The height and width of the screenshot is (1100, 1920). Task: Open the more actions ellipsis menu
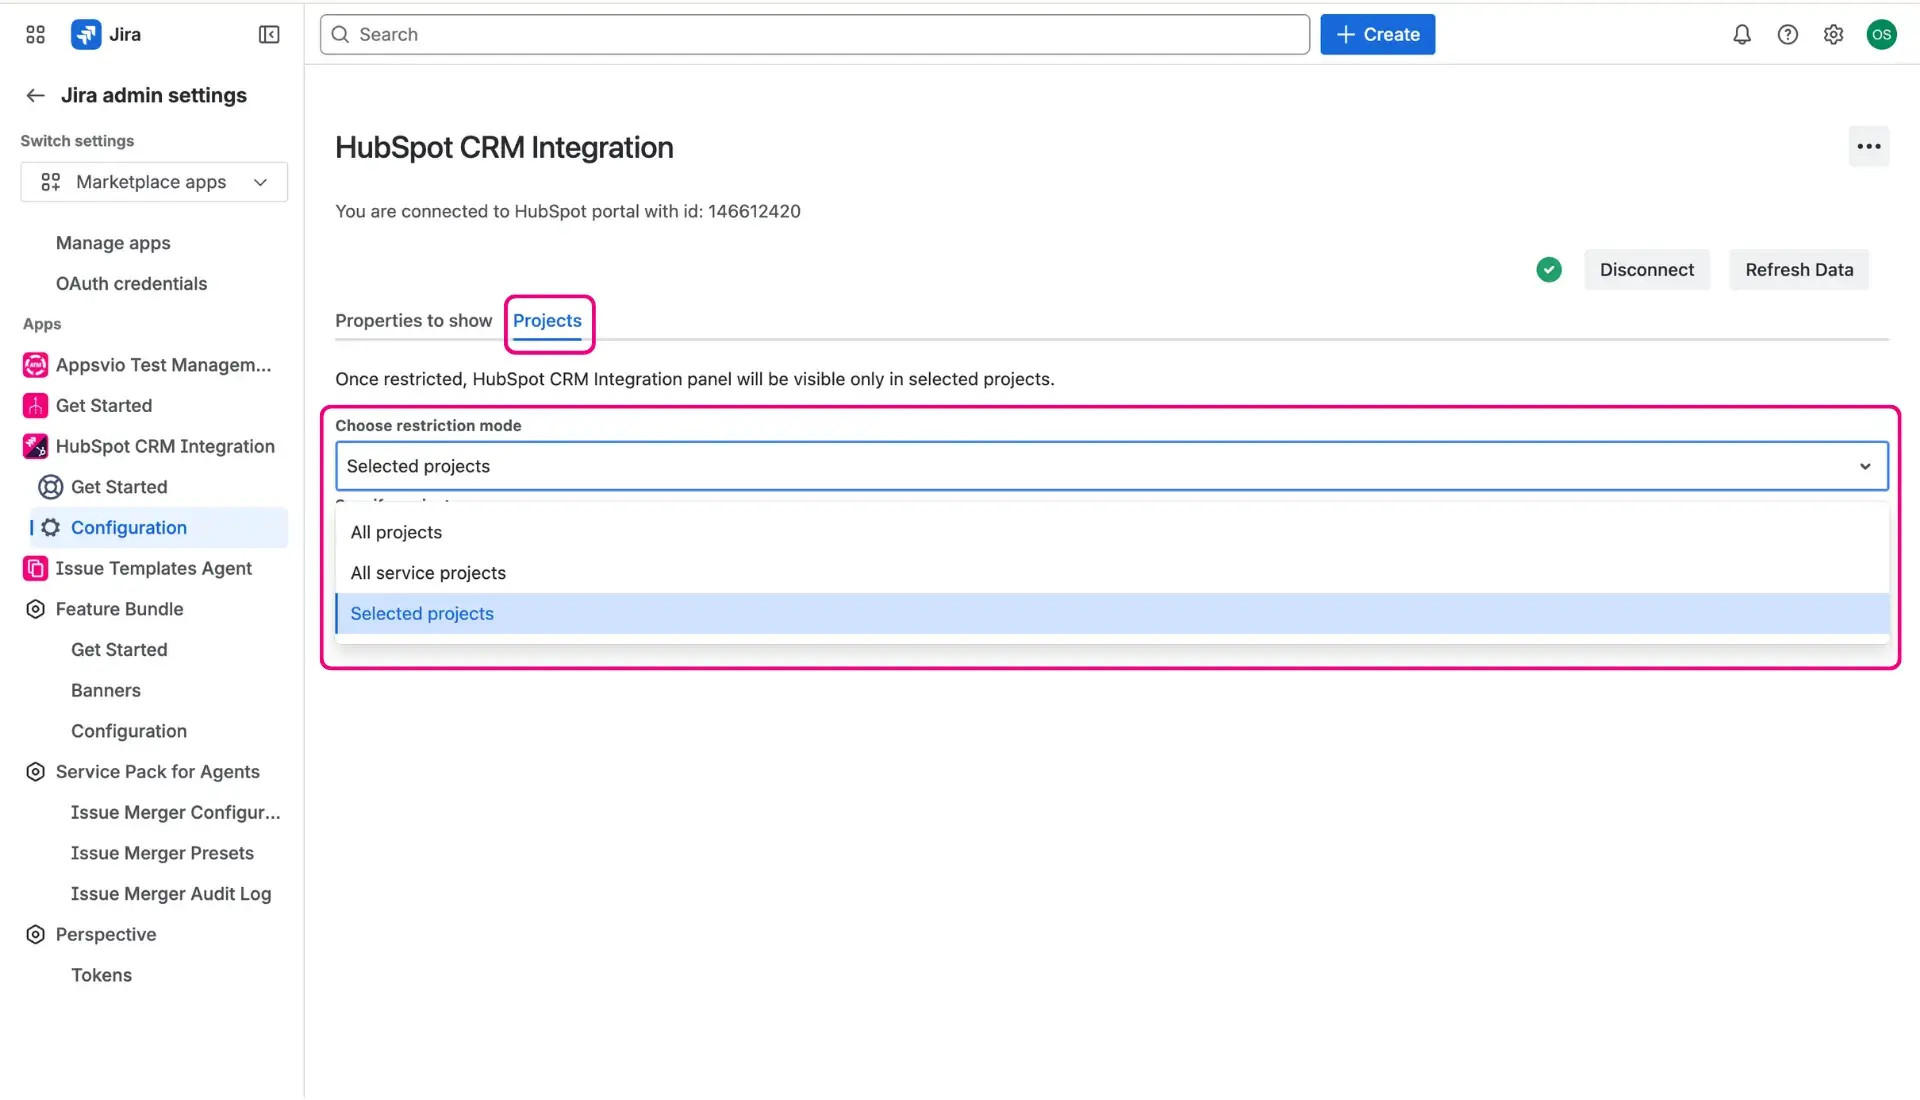coord(1869,146)
